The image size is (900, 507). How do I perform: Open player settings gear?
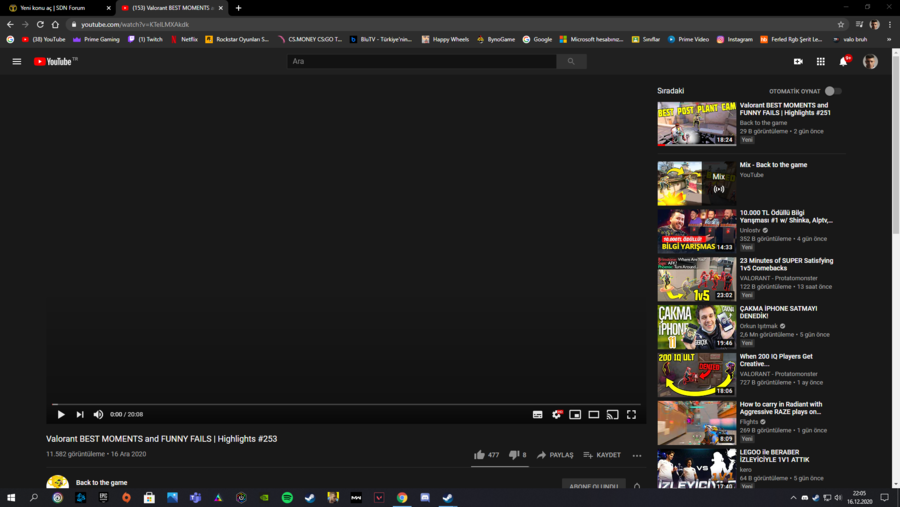(556, 415)
